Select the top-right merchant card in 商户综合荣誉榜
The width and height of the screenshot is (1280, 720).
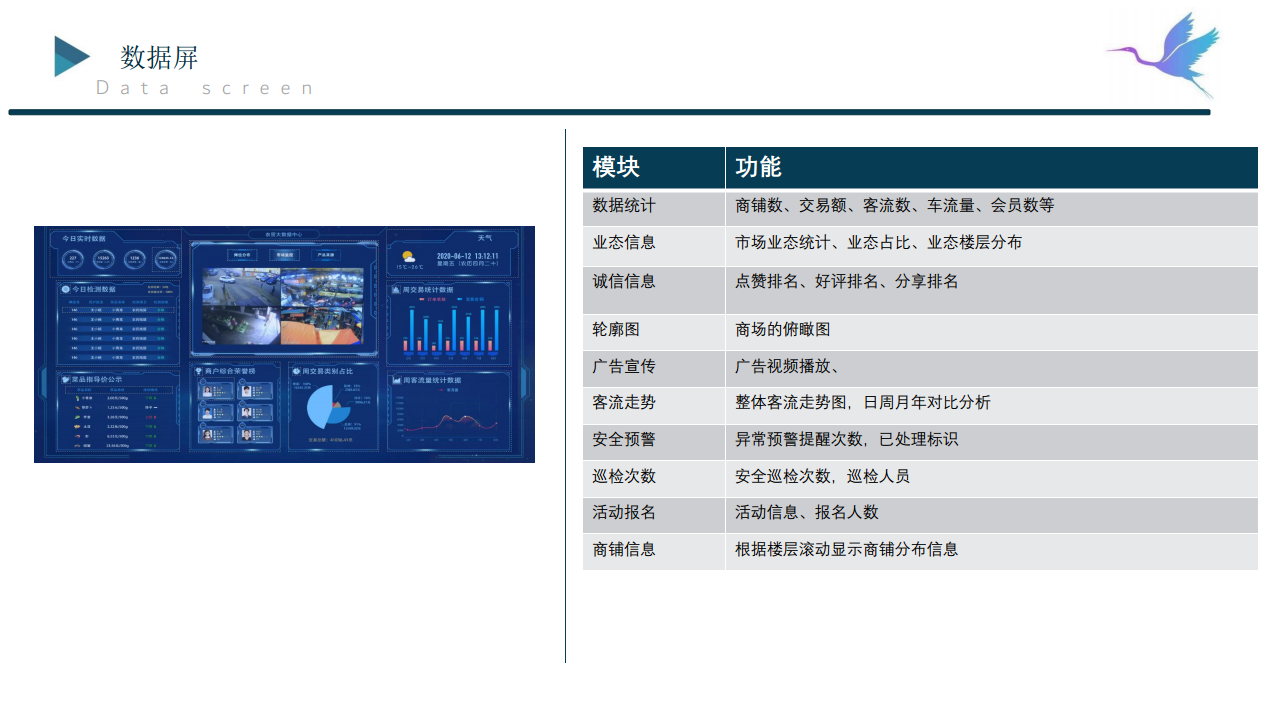(255, 391)
